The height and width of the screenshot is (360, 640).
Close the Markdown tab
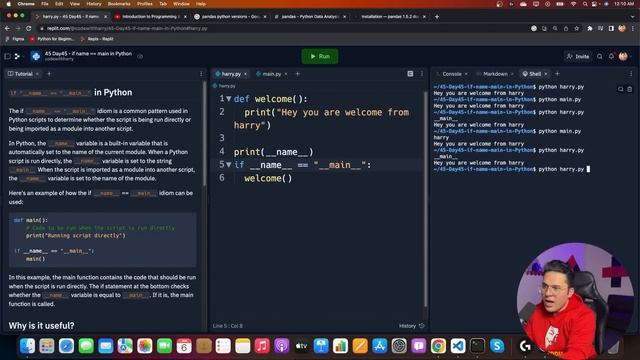[512, 74]
